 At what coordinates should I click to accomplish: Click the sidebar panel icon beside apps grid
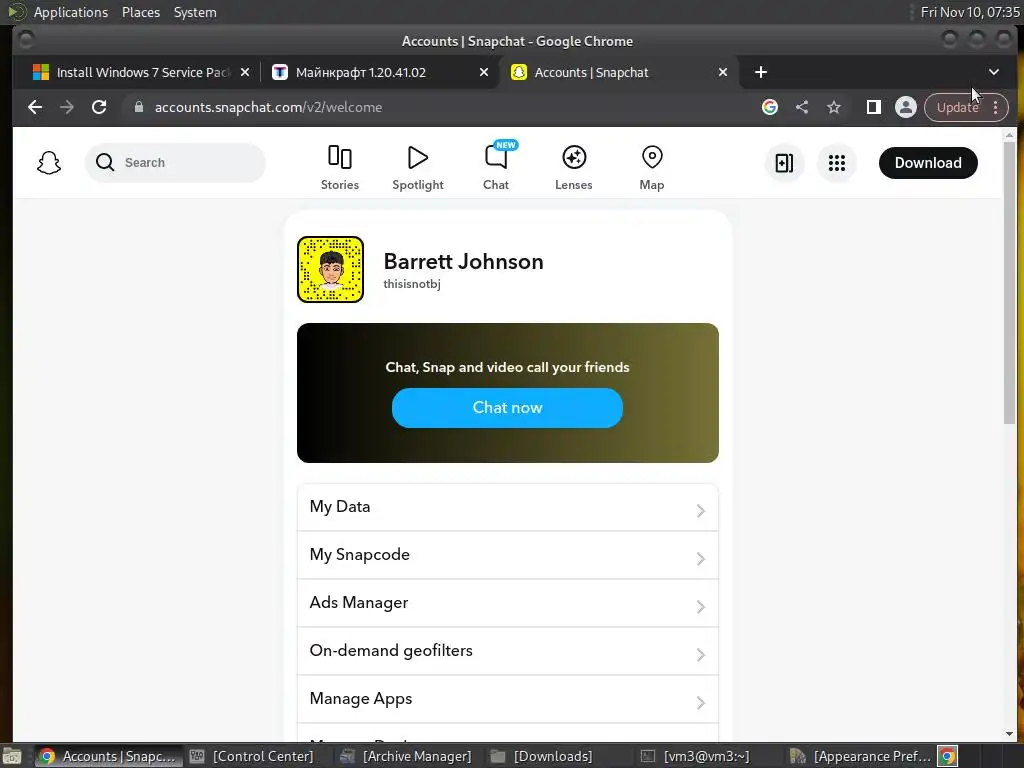(784, 163)
